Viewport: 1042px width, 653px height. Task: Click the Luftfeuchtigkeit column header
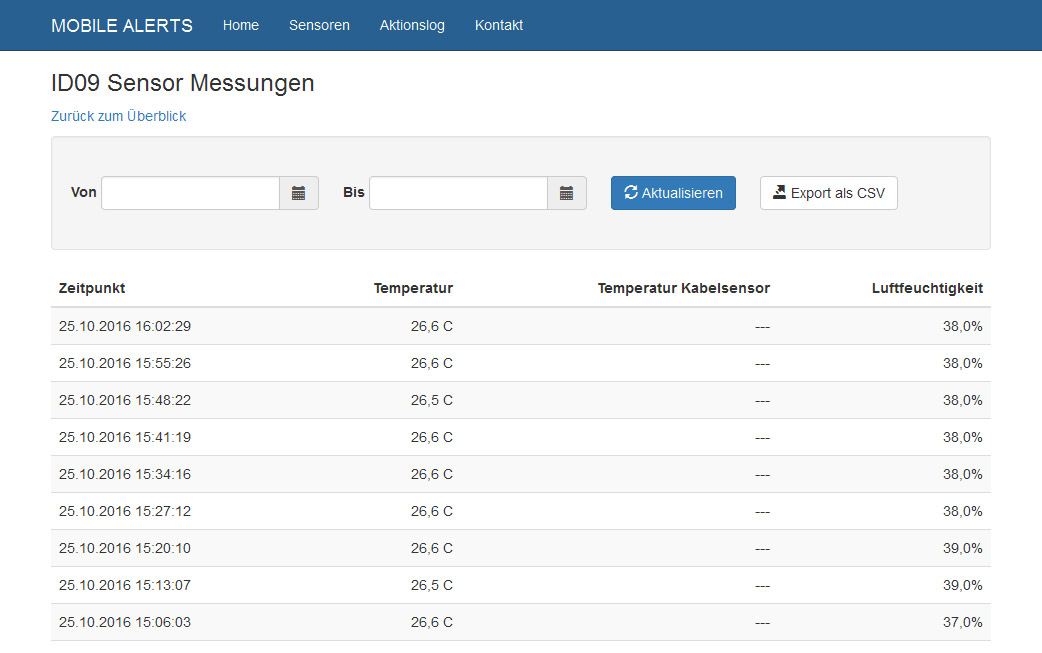click(x=927, y=288)
